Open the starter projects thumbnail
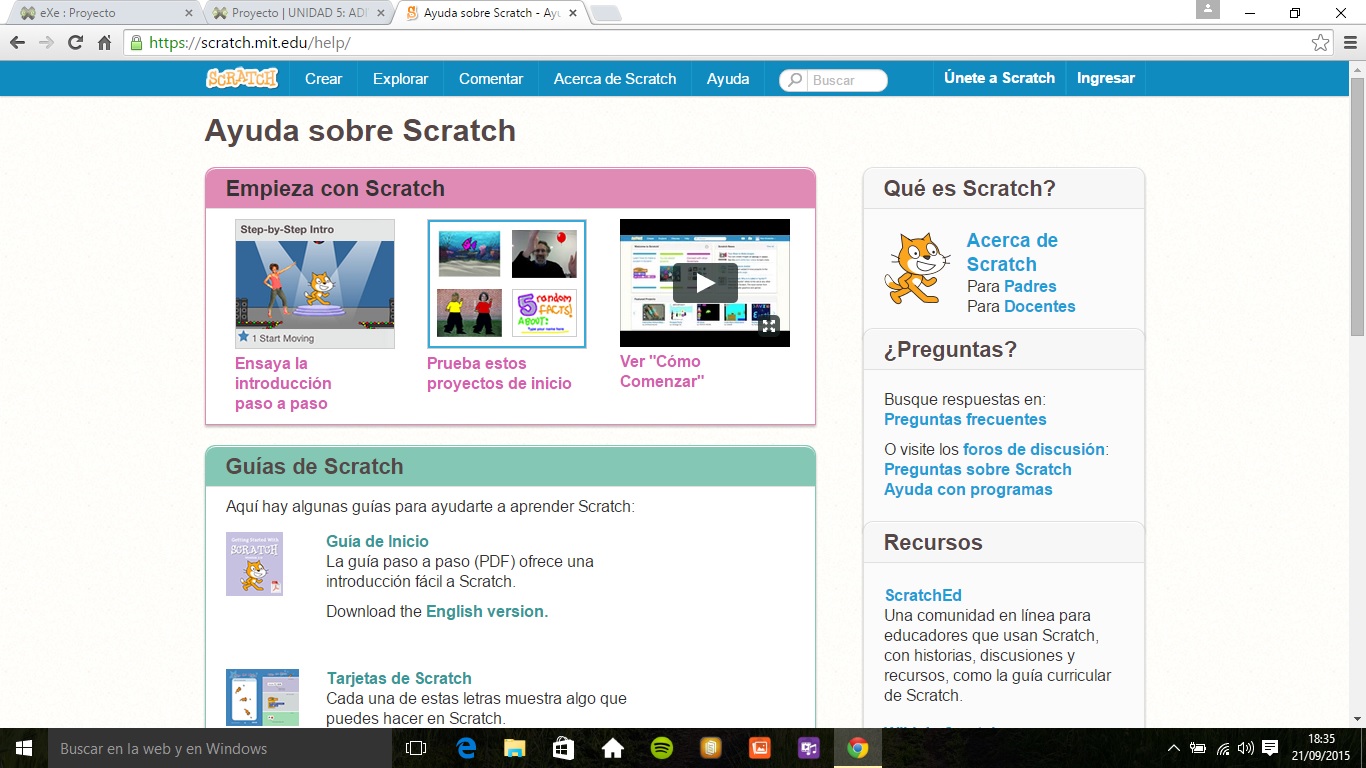The width and height of the screenshot is (1366, 768). click(x=507, y=284)
